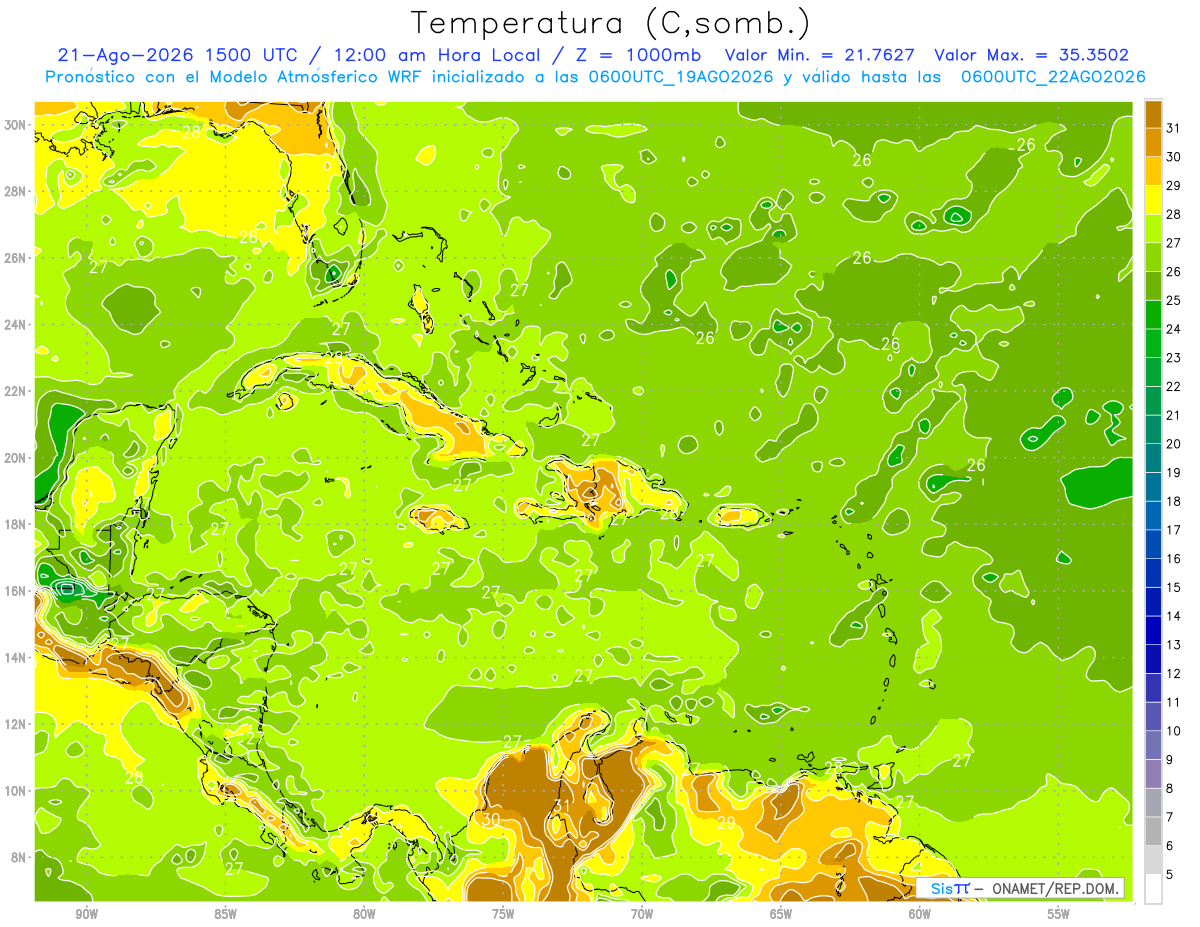The height and width of the screenshot is (927, 1200).
Task: Click the '75W' longitude axis label
Action: (503, 914)
